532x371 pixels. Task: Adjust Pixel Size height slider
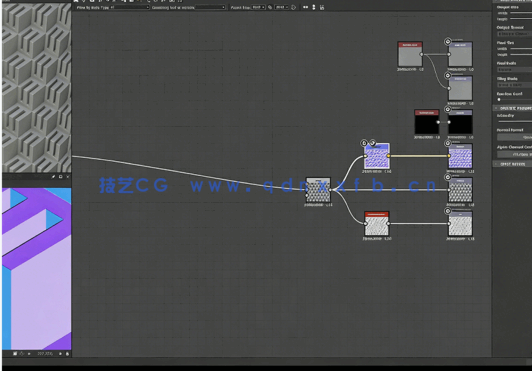[521, 54]
